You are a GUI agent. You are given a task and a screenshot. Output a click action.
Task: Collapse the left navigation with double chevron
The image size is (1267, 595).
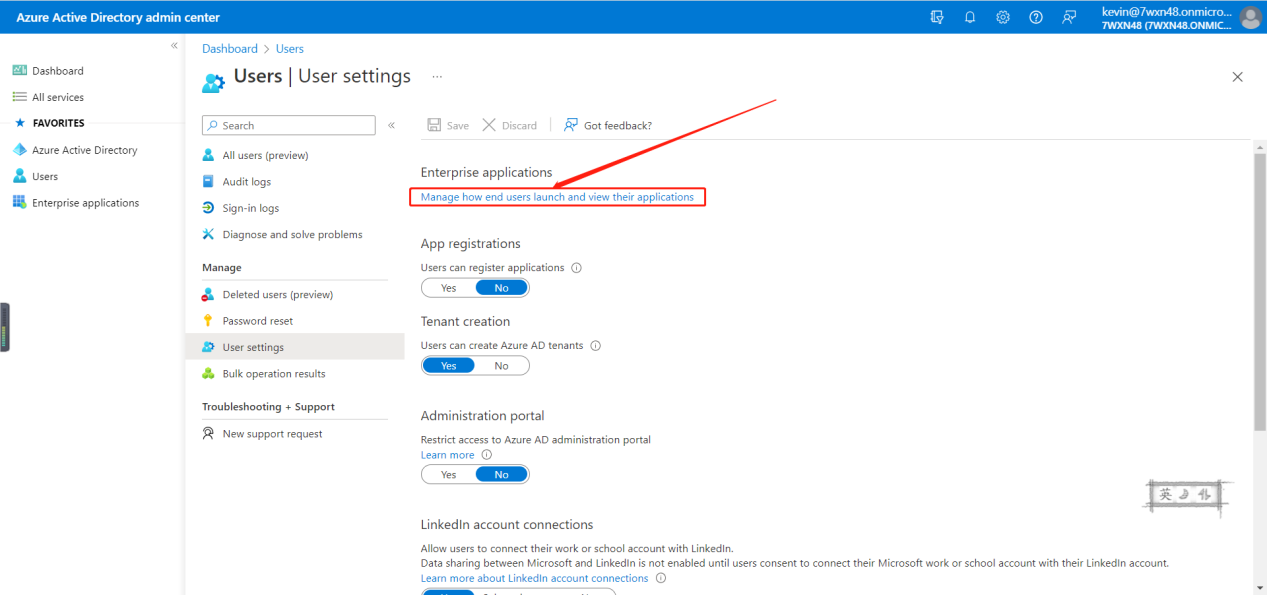[x=174, y=46]
